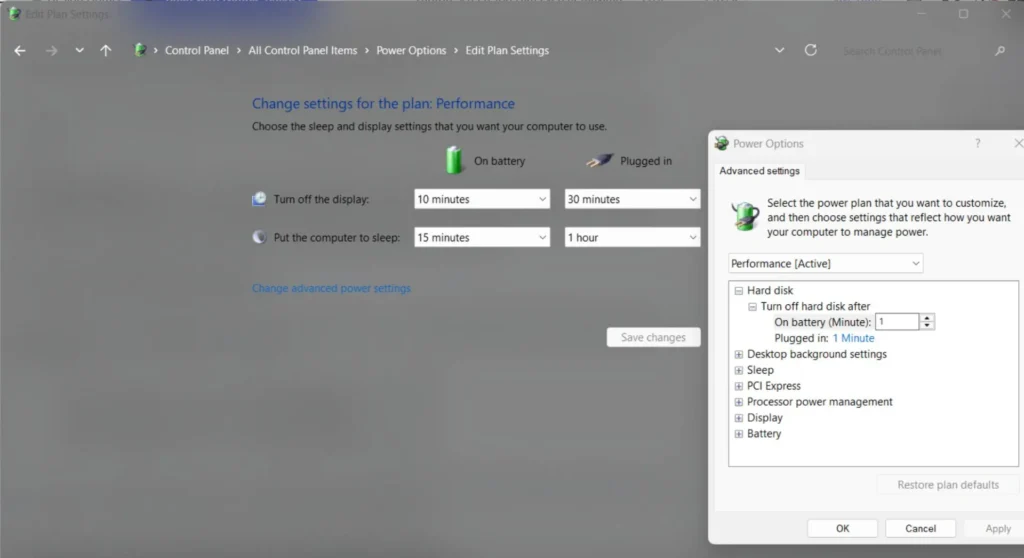This screenshot has width=1024, height=558.
Task: Click the Plugged in plug icon
Action: coord(600,160)
